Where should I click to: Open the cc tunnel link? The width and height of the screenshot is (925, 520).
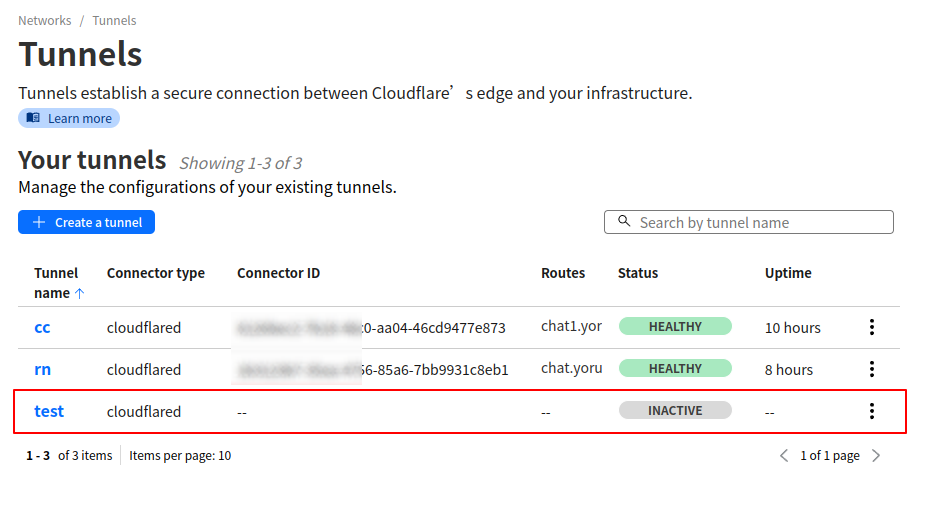42,327
